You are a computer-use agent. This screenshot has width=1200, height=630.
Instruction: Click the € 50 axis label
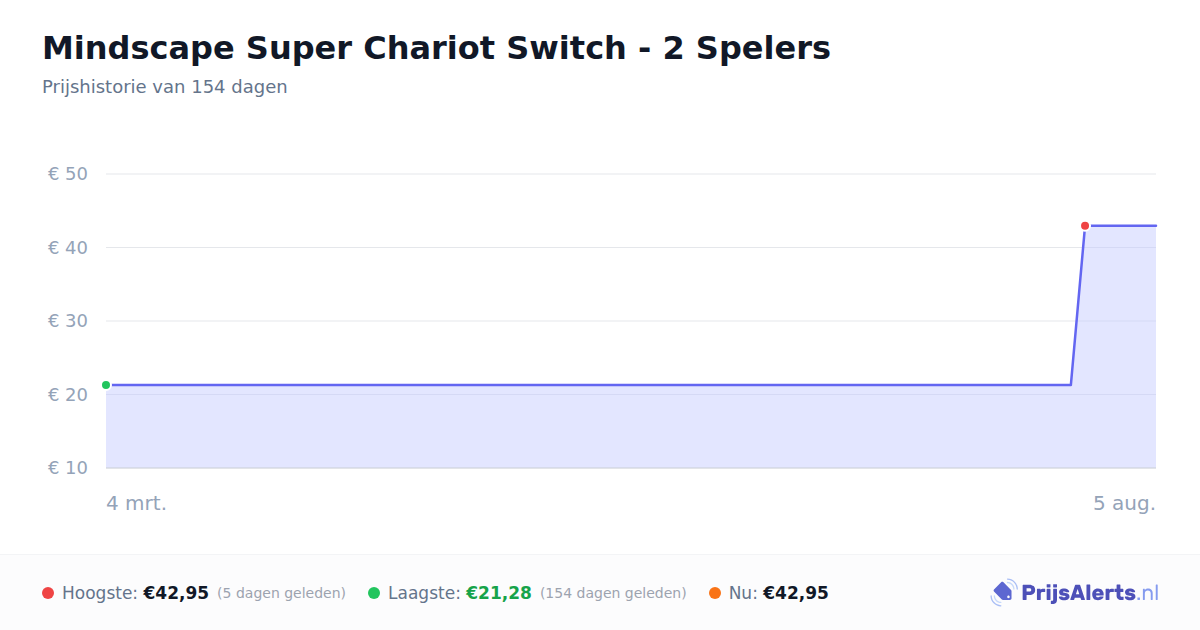pos(68,174)
